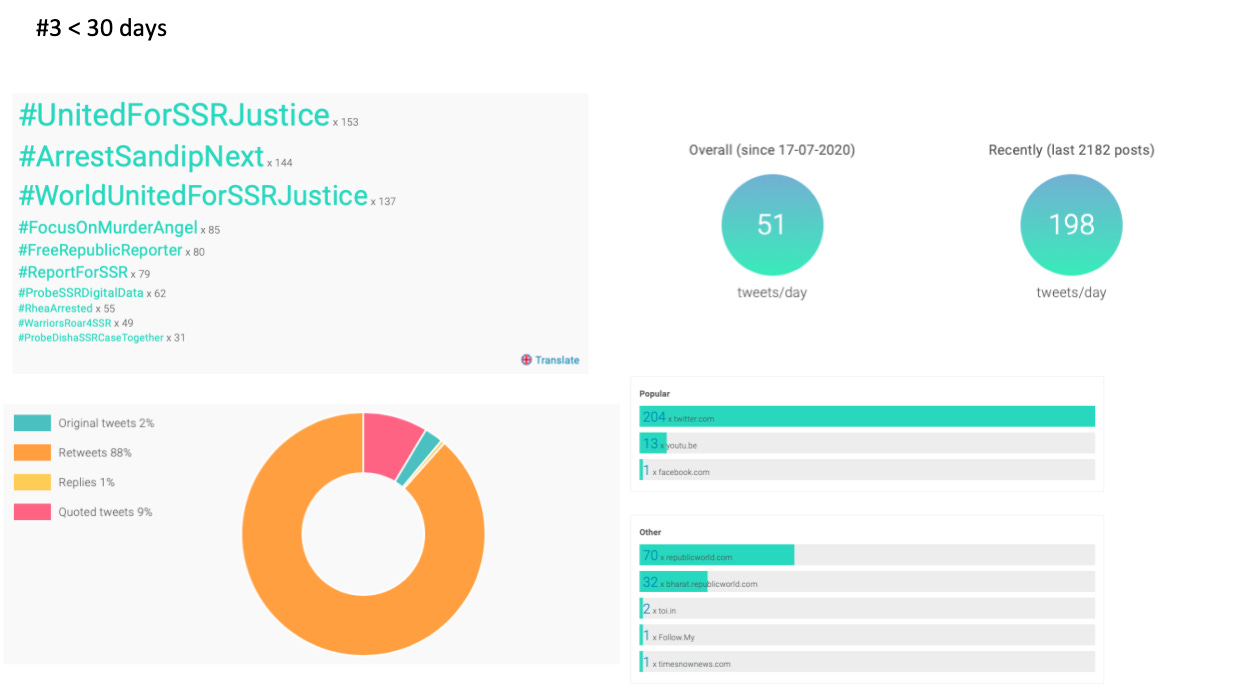Click the republicworld.com bar in Other
This screenshot has width=1253, height=696.
coord(716,555)
